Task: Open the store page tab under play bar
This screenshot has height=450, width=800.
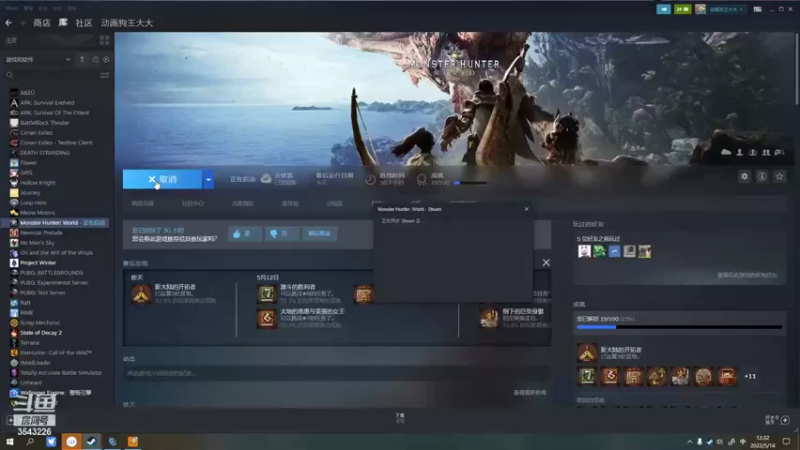Action: pos(142,204)
